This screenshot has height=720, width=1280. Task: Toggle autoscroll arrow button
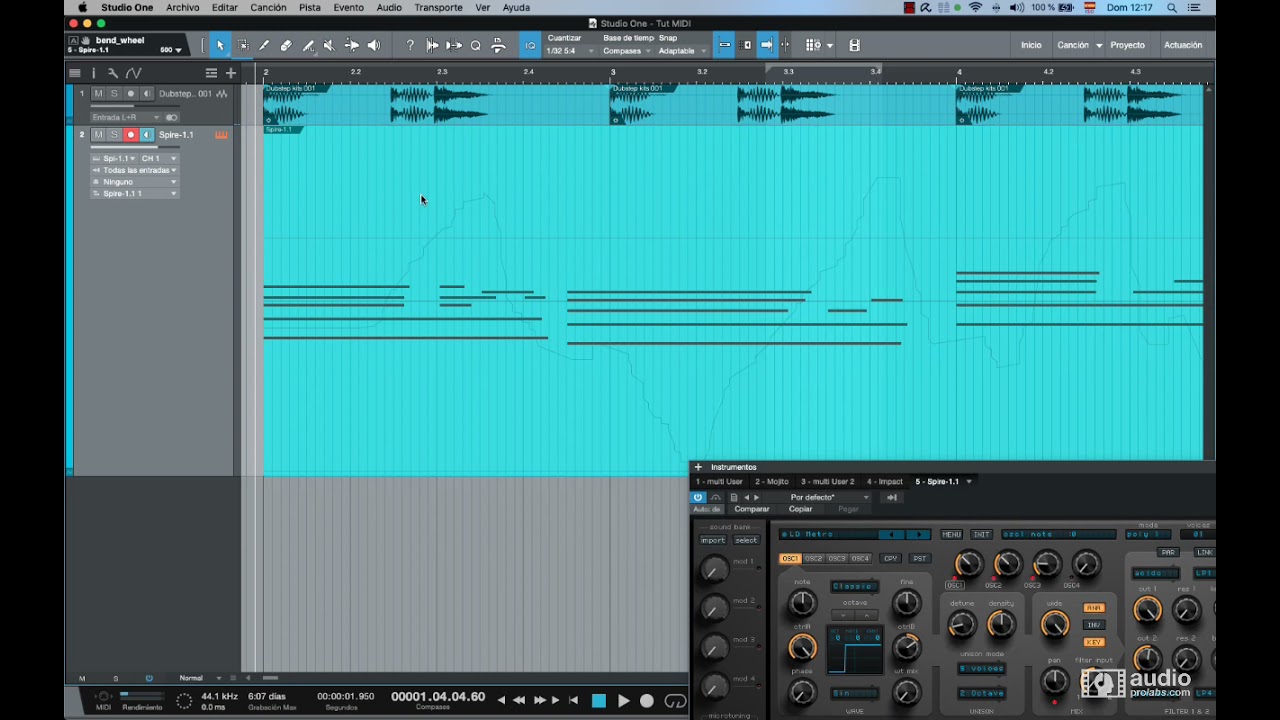766,45
